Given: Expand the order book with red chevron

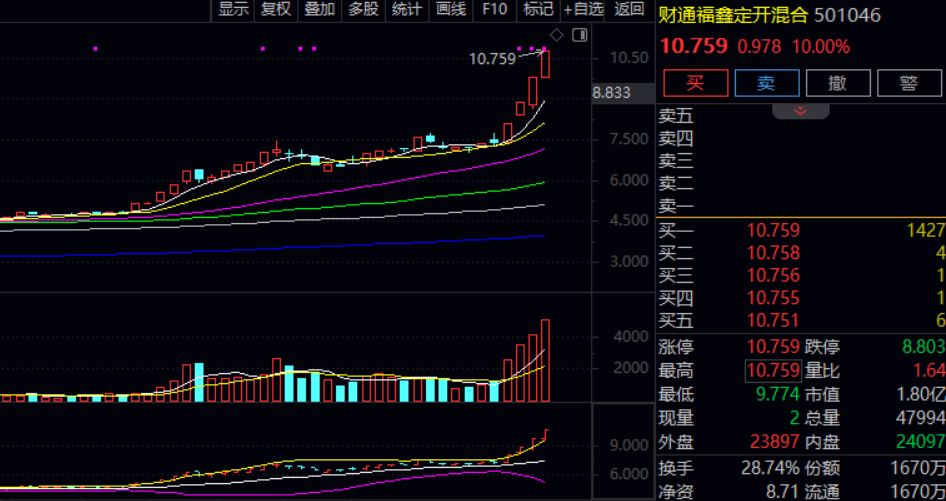Looking at the screenshot, I should click(801, 111).
